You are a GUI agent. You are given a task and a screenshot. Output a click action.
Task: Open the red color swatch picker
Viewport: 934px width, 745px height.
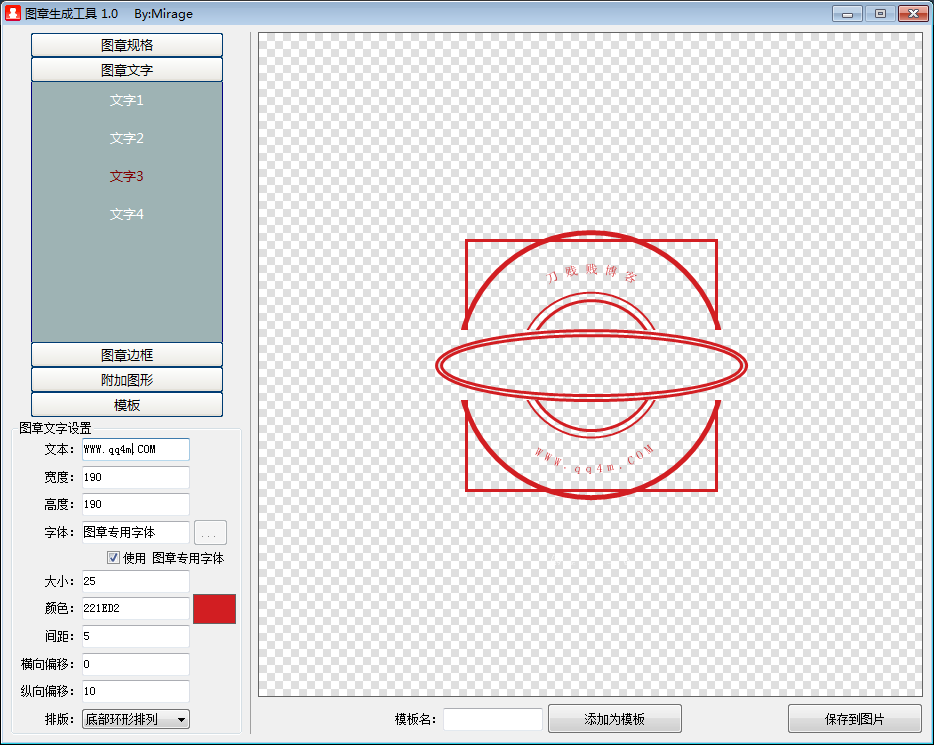click(214, 609)
